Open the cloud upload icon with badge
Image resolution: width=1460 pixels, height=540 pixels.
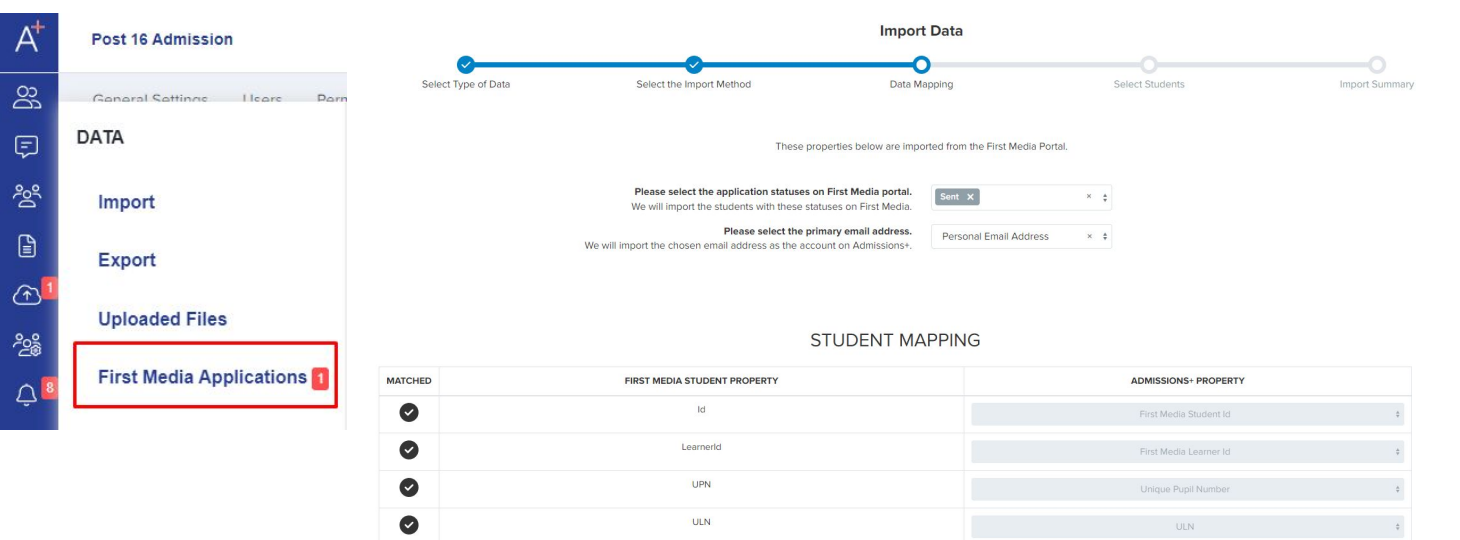tap(28, 295)
